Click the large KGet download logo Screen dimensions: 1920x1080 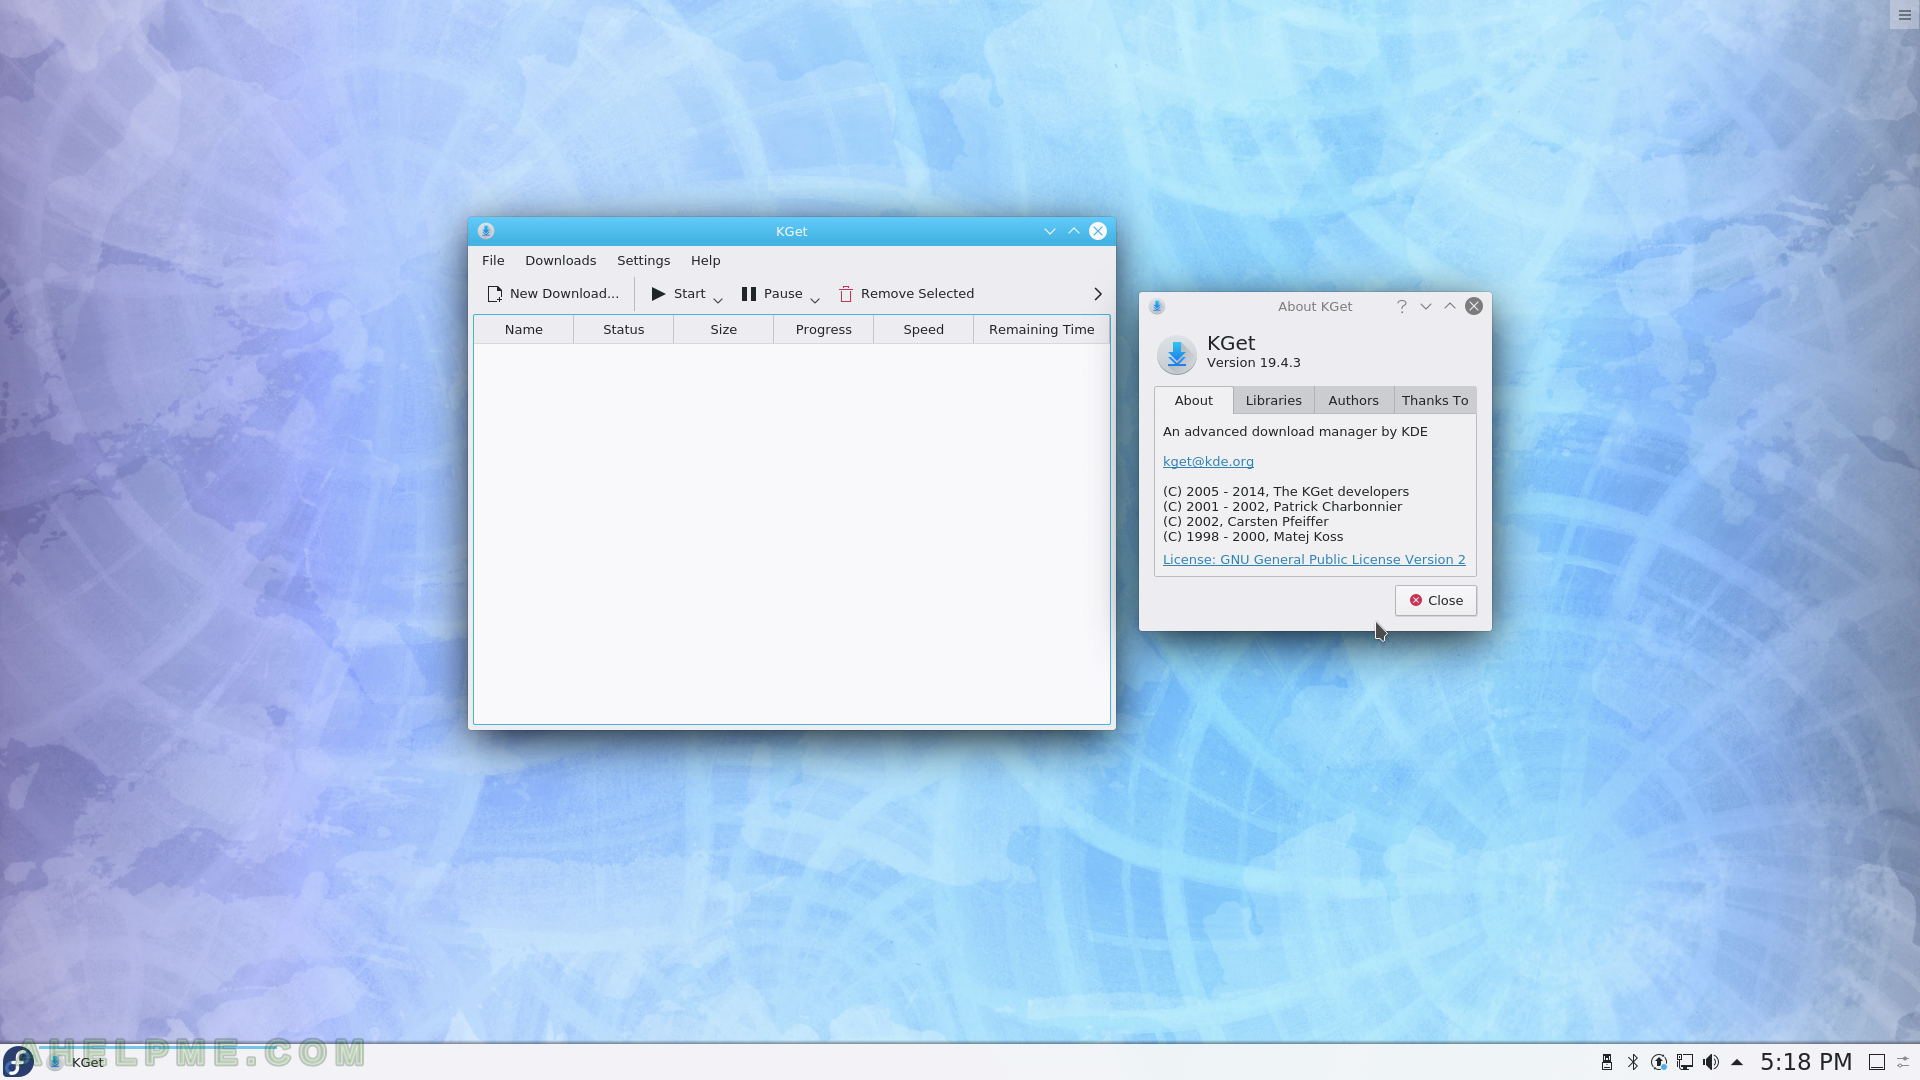click(1177, 354)
